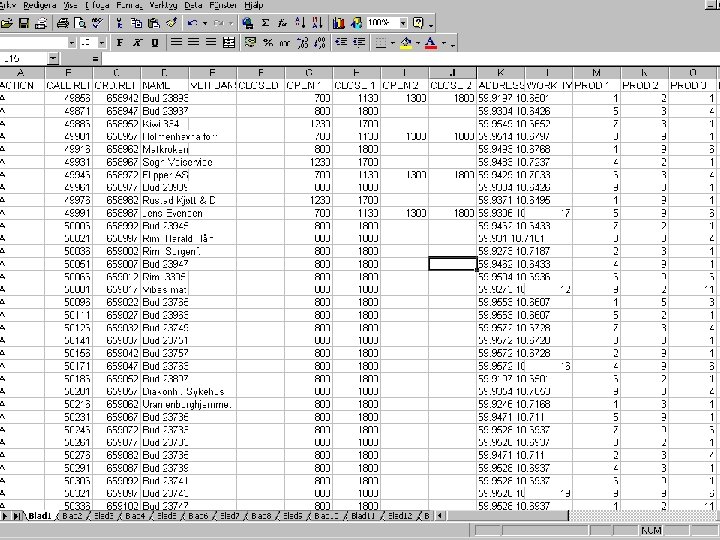The image size is (720, 540).
Task: Run the spelling check icon
Action: tap(97, 23)
